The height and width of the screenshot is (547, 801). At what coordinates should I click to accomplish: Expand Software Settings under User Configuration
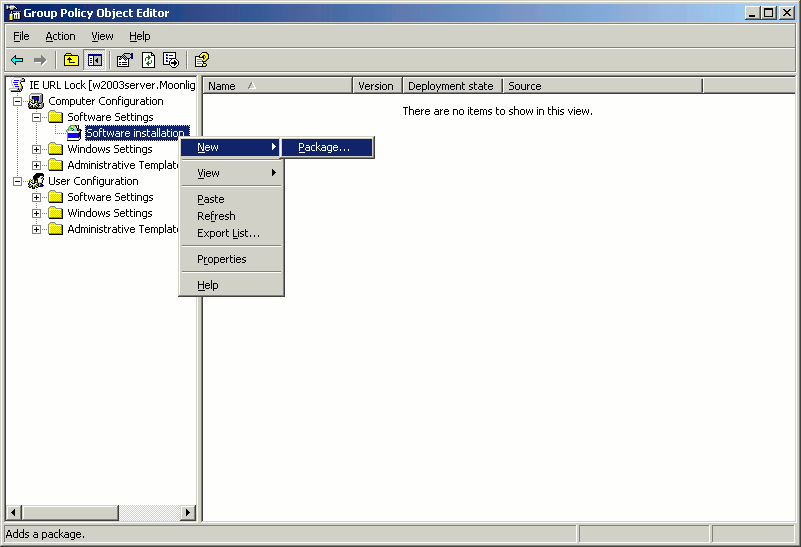[36, 197]
